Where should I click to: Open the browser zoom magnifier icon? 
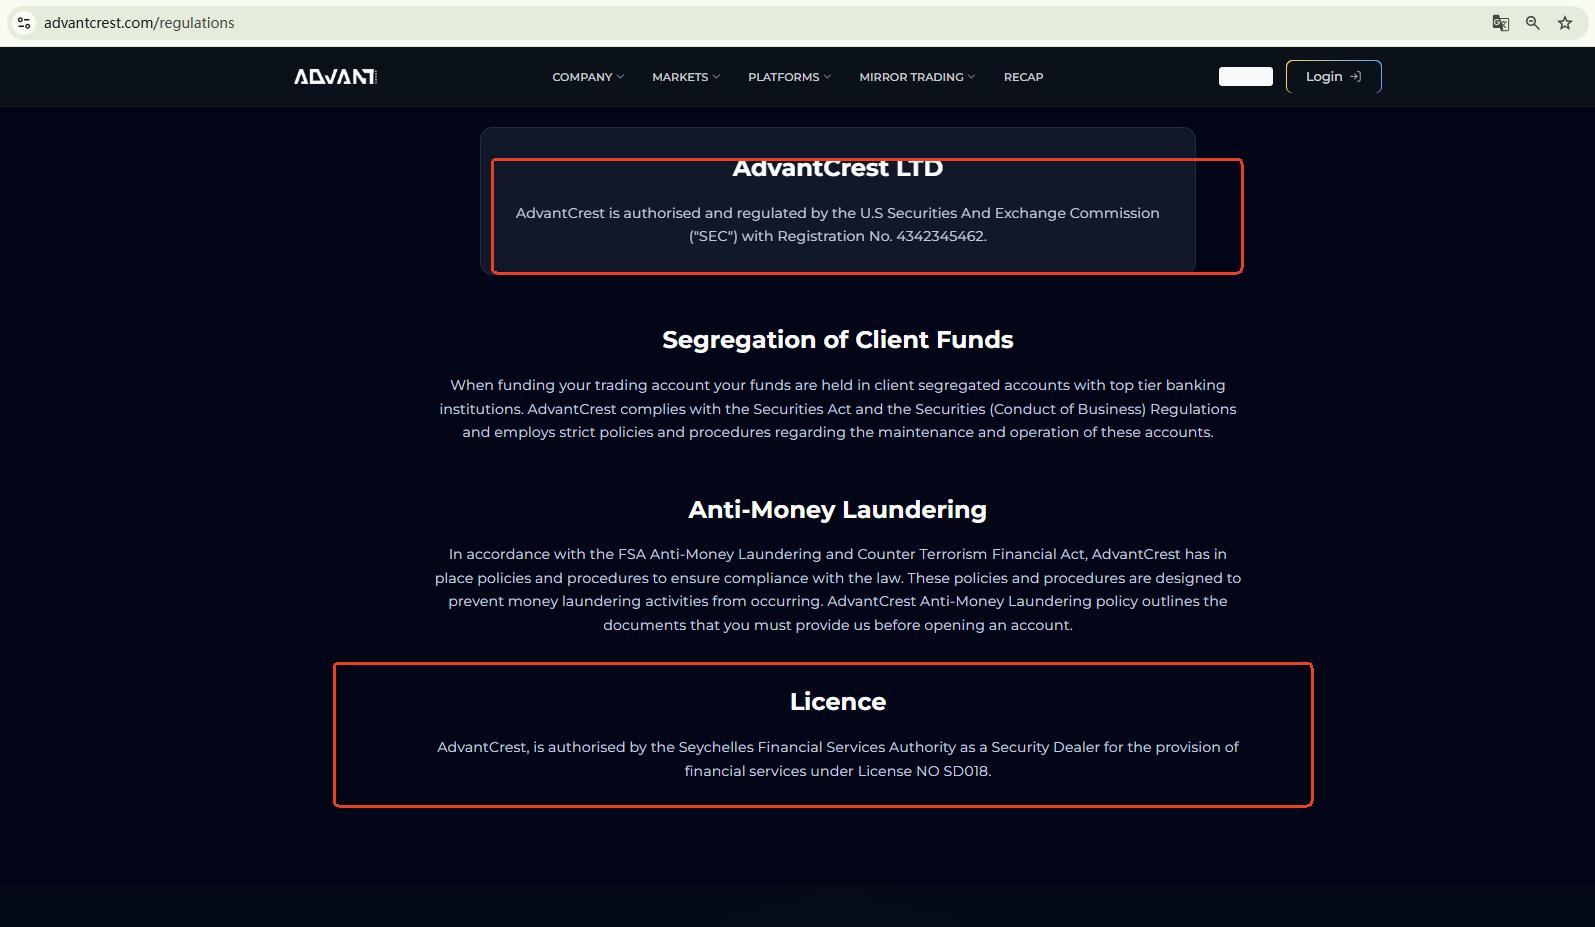tap(1532, 23)
